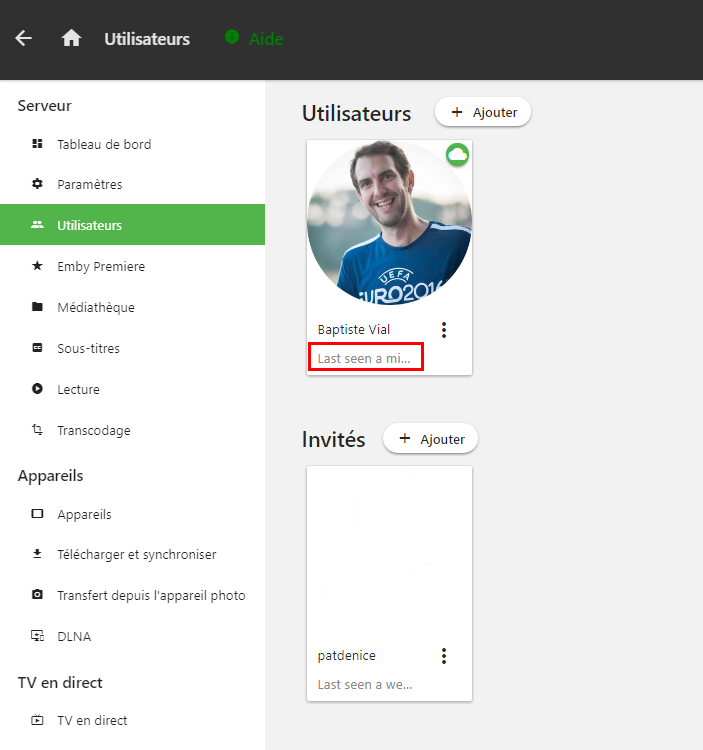Open the three-dot menu for Baptiste Vial

click(444, 330)
